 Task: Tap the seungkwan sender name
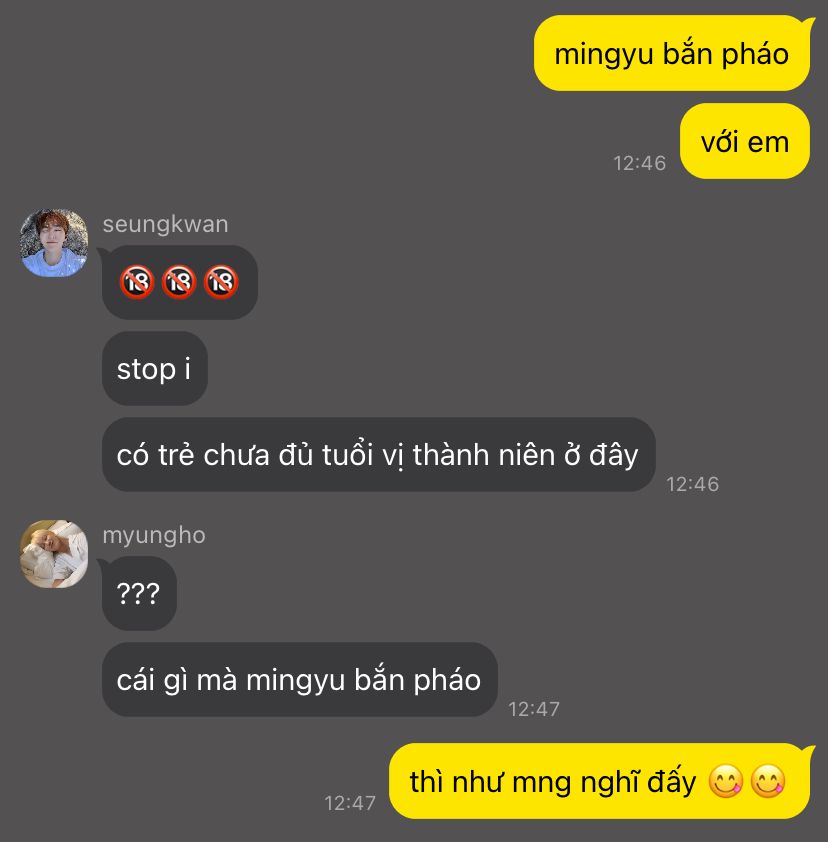(x=165, y=224)
